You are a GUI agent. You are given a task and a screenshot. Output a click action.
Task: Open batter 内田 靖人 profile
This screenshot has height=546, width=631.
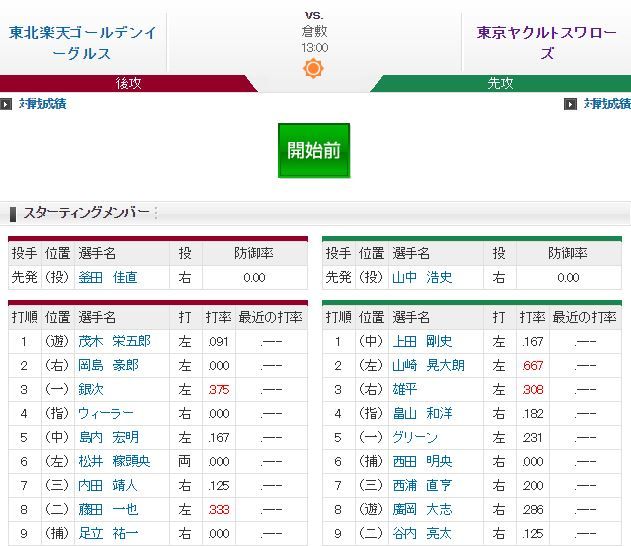click(x=108, y=485)
